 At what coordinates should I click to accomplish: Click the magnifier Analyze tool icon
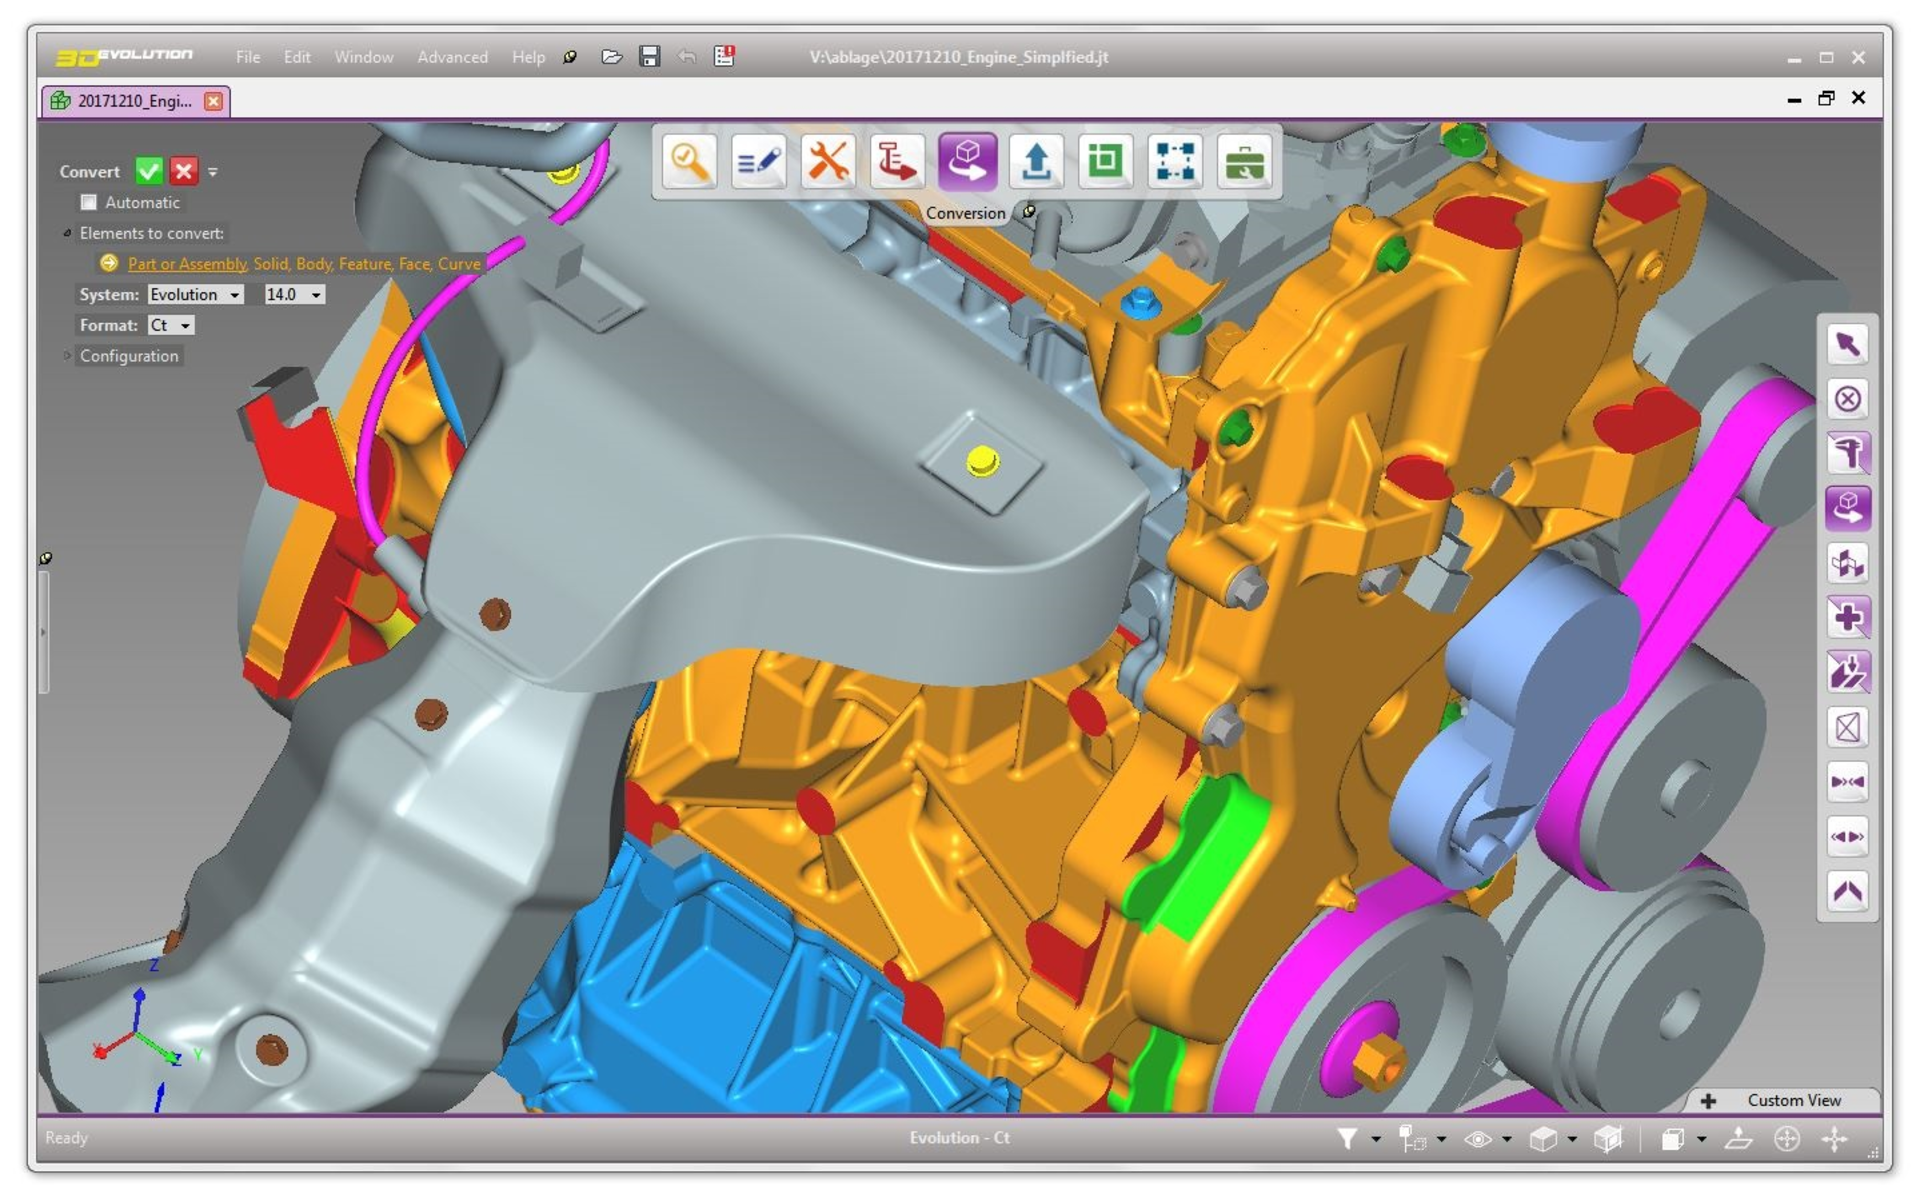[x=689, y=162]
